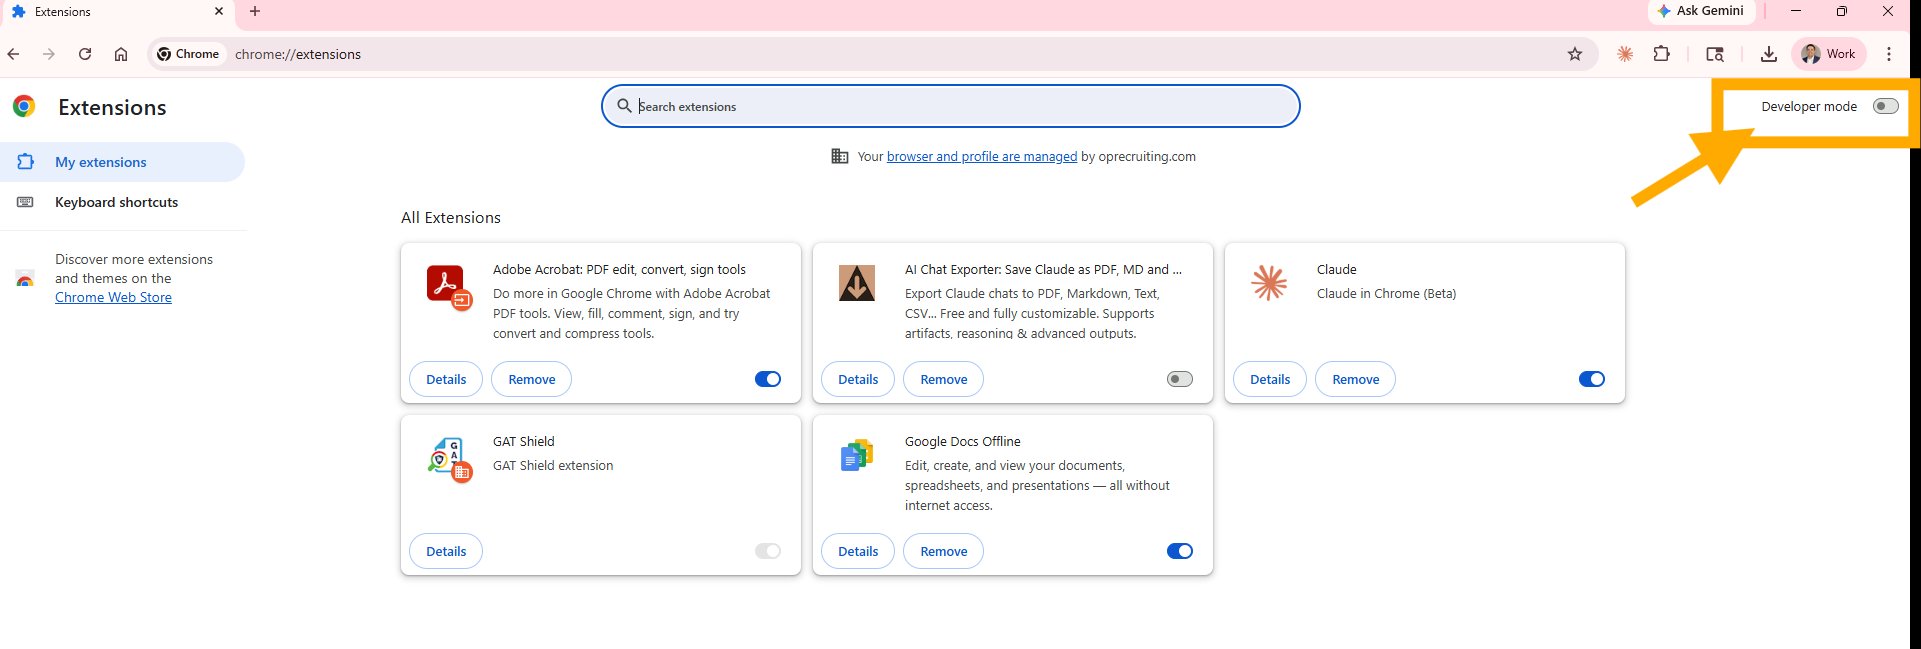Click the GAT Shield disabled toggle

point(768,551)
